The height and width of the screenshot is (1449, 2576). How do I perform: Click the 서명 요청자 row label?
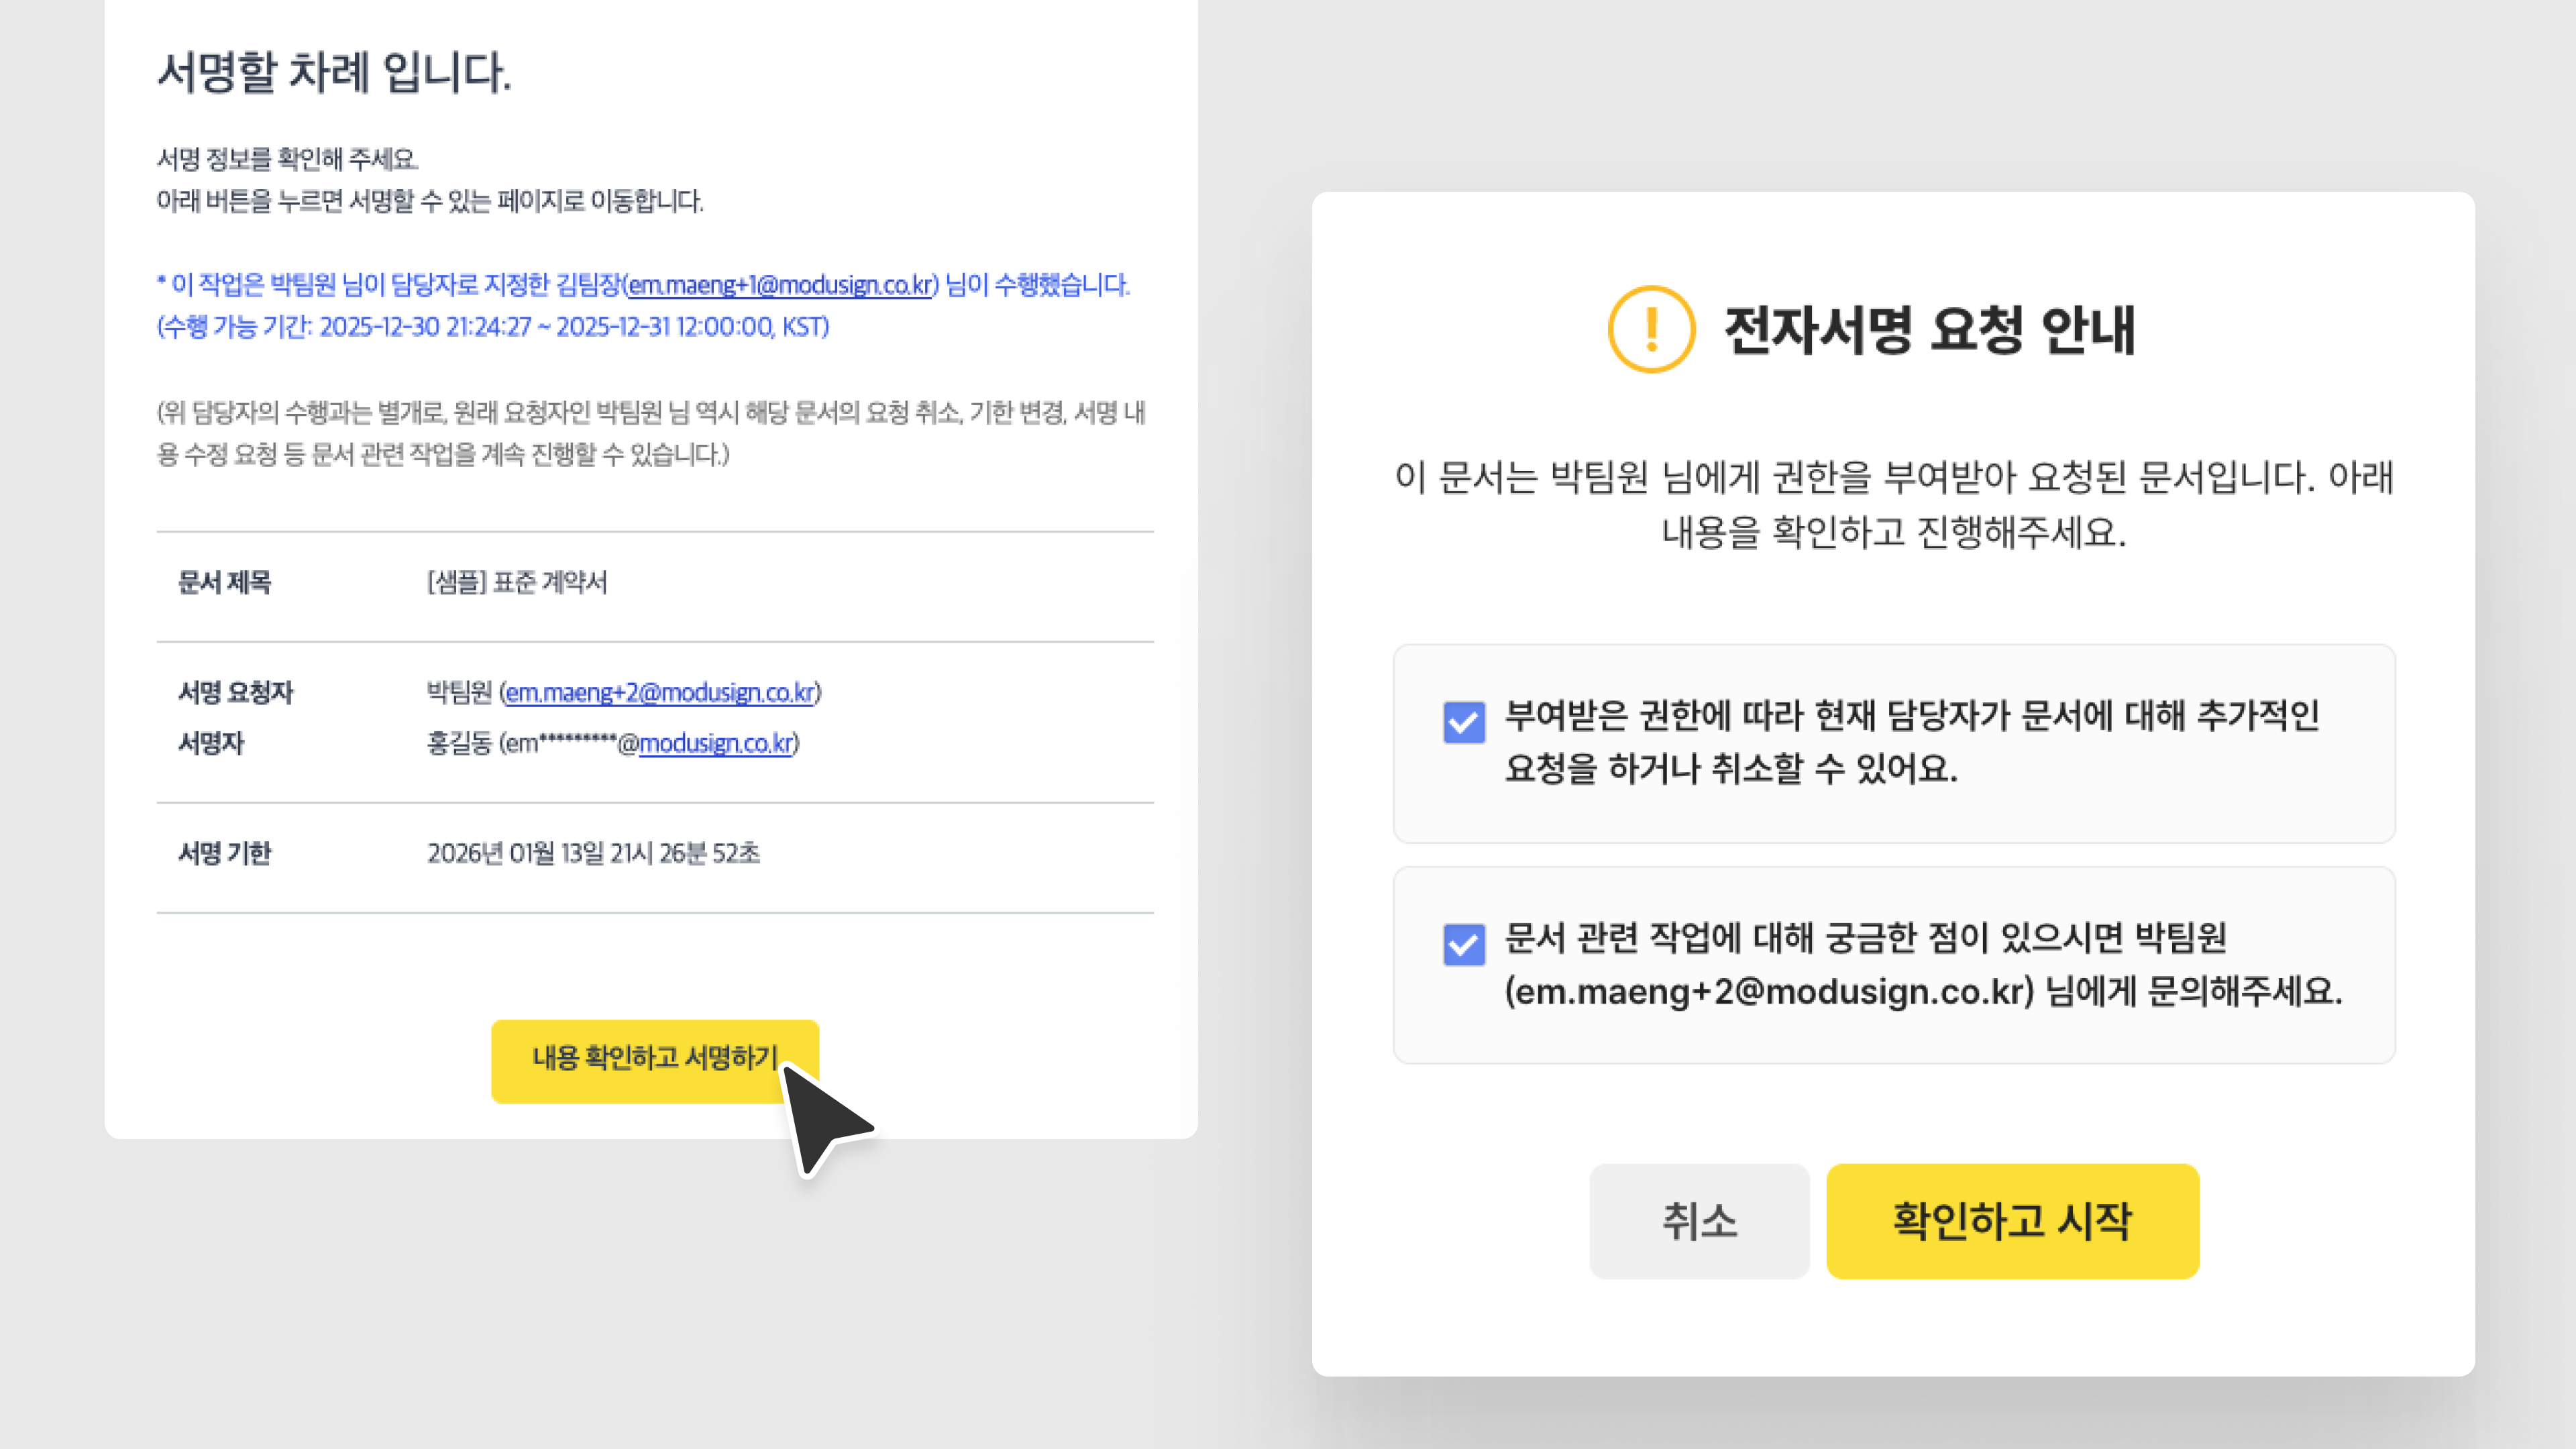click(x=235, y=692)
